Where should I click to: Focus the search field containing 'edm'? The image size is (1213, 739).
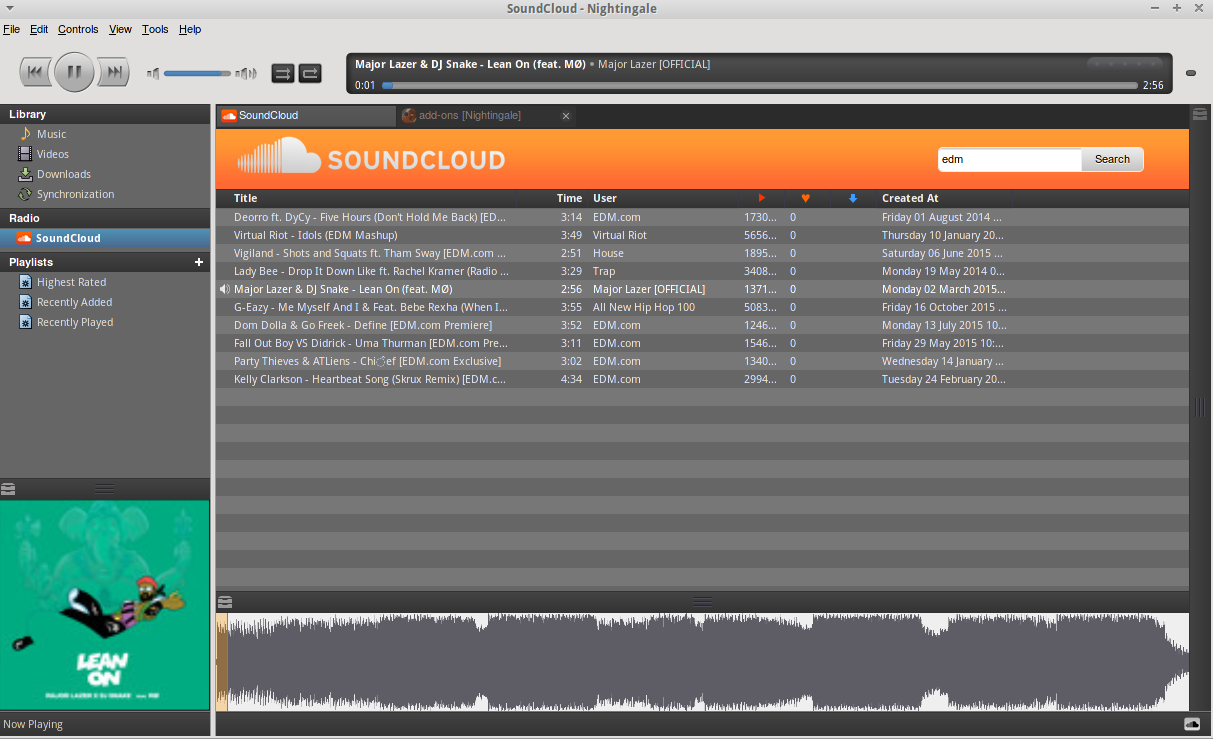[x=1009, y=159]
